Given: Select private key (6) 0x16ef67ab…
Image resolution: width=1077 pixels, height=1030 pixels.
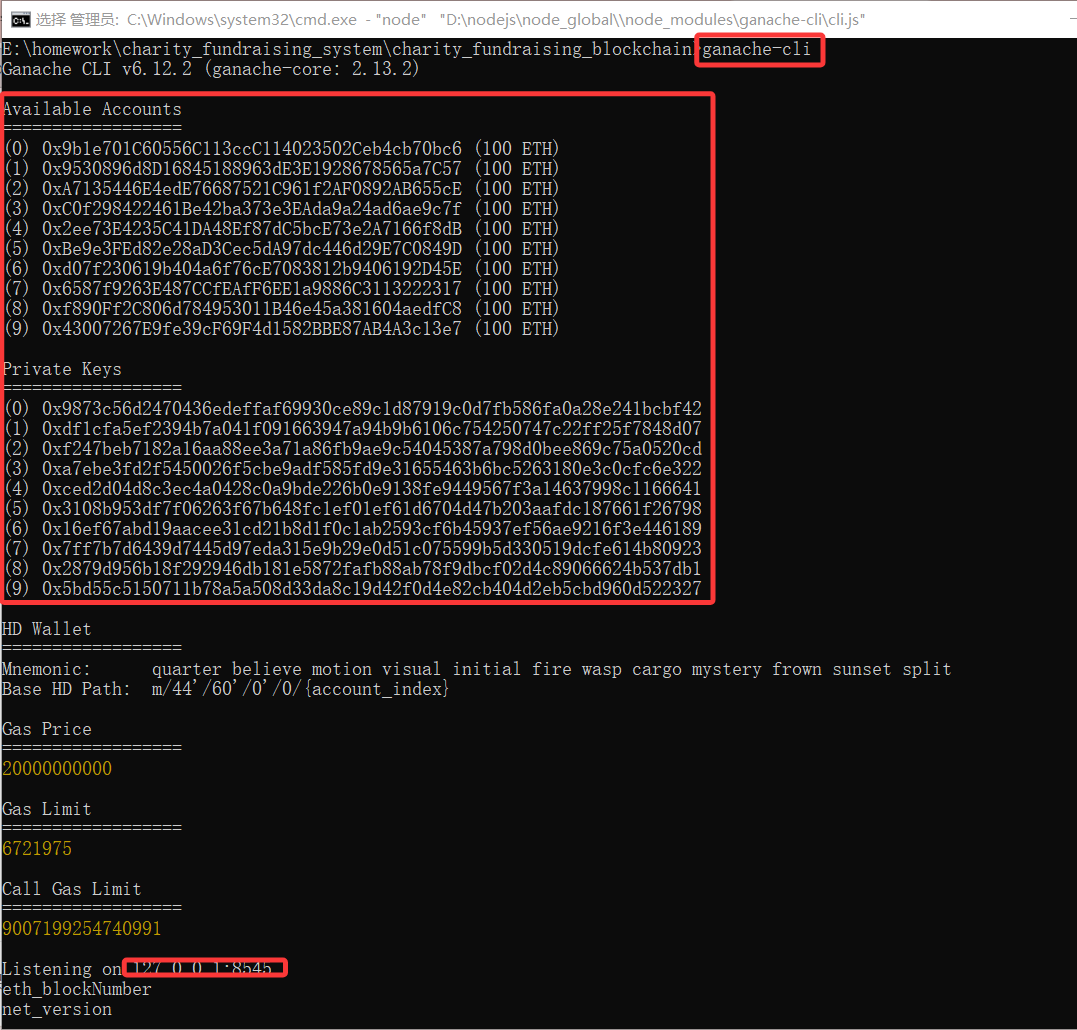Looking at the screenshot, I should coord(372,529).
